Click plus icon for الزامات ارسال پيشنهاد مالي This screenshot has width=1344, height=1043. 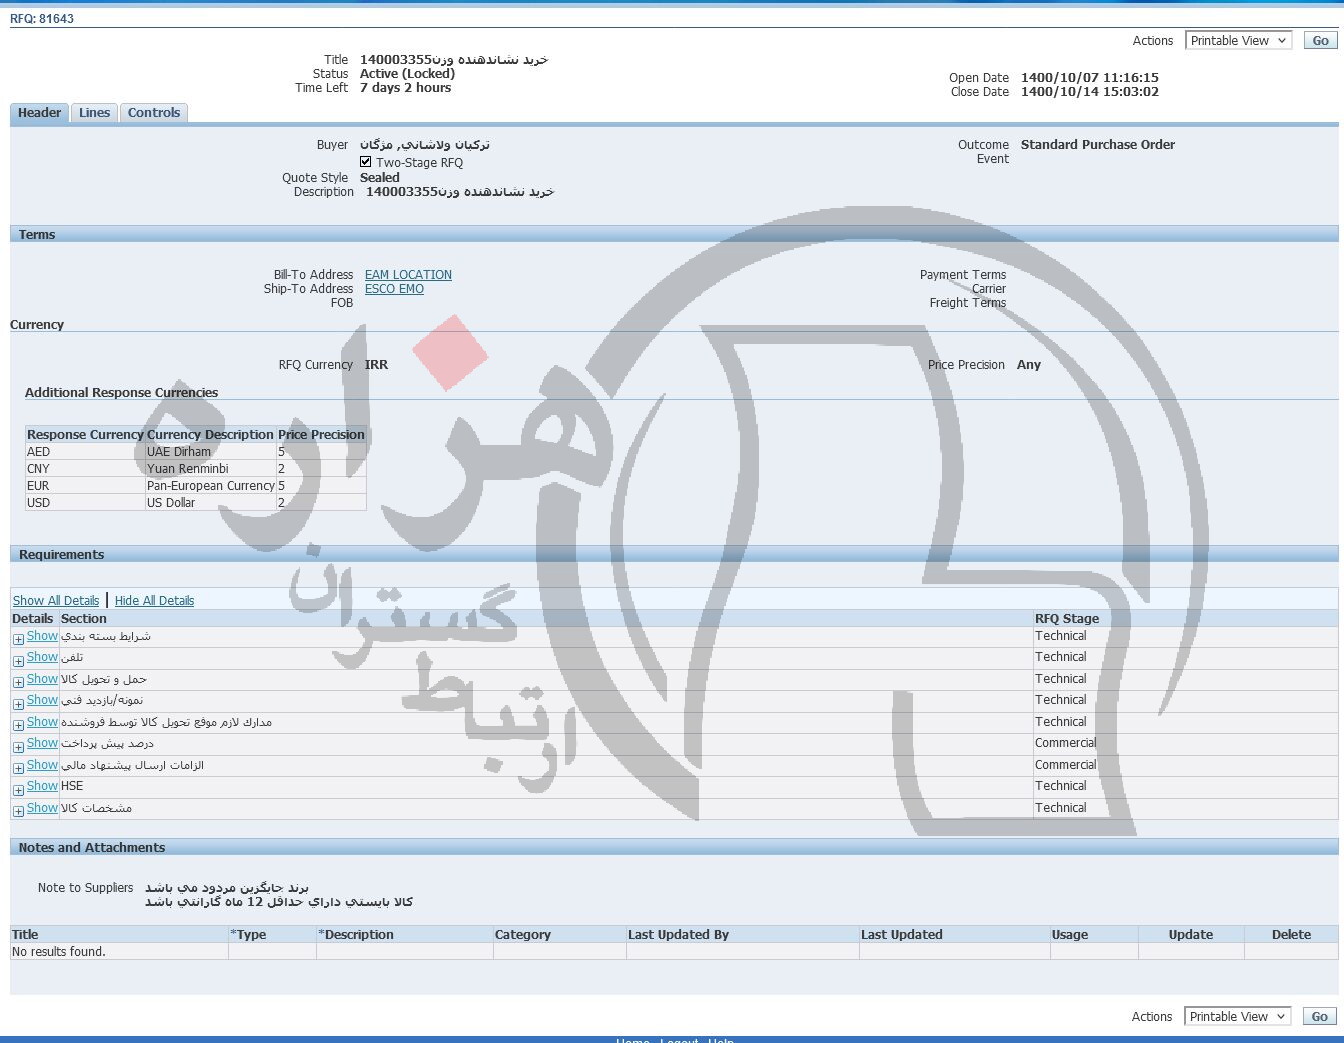point(18,768)
